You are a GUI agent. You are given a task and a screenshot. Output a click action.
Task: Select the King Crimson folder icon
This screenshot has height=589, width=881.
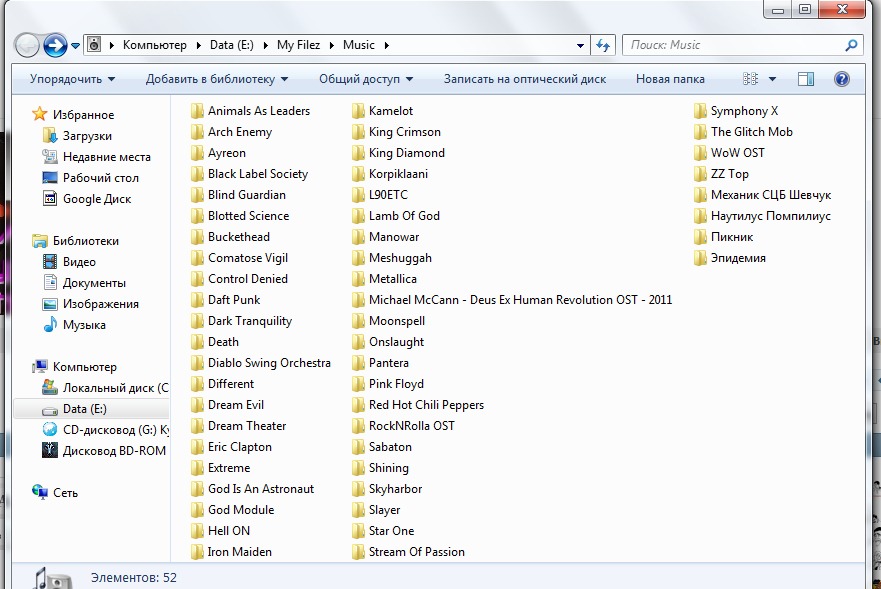pos(358,132)
